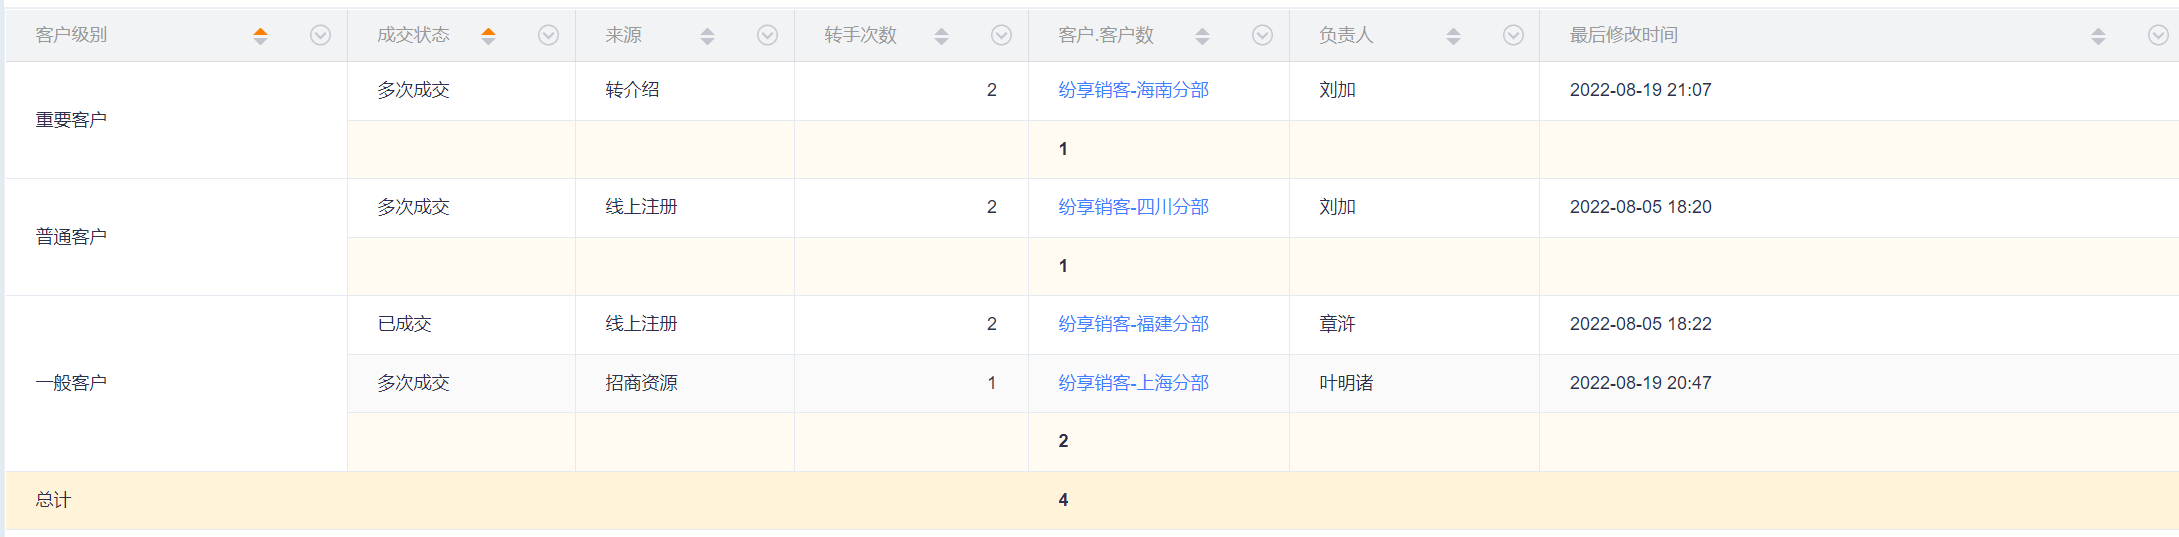Select the 总计 summary row
The image size is (2179, 537).
pyautogui.click(x=1092, y=500)
